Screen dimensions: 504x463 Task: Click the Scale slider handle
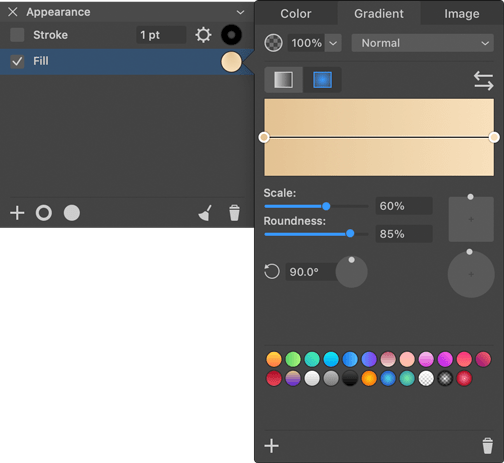[x=326, y=206]
